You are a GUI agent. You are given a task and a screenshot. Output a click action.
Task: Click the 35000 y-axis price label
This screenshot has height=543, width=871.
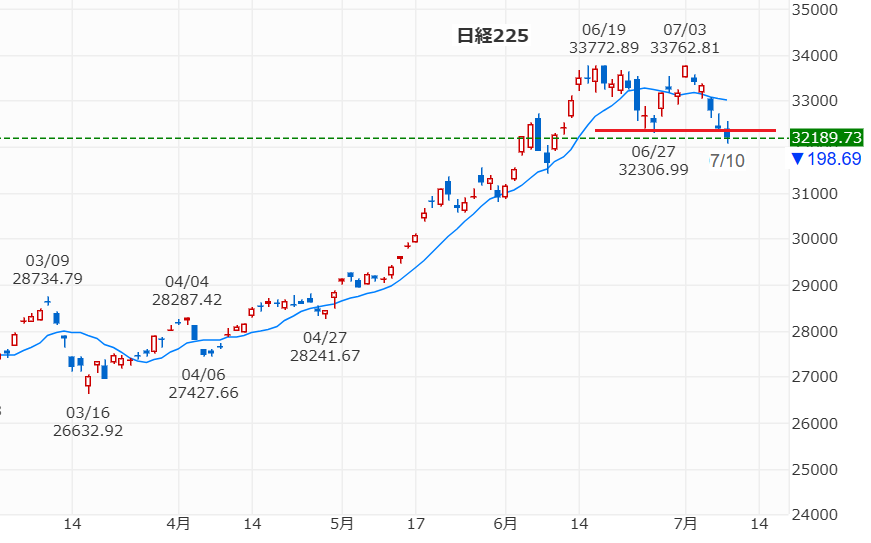click(x=814, y=10)
